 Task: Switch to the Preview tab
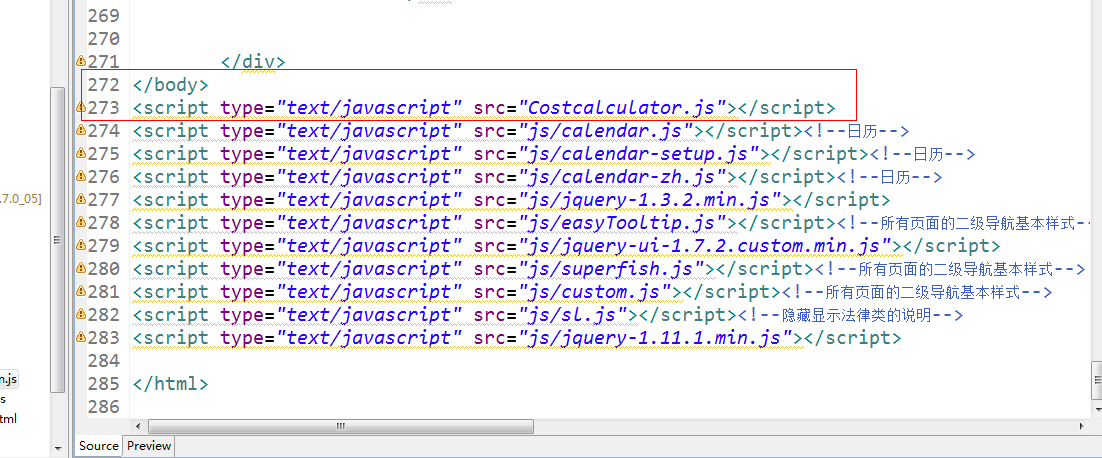click(149, 445)
